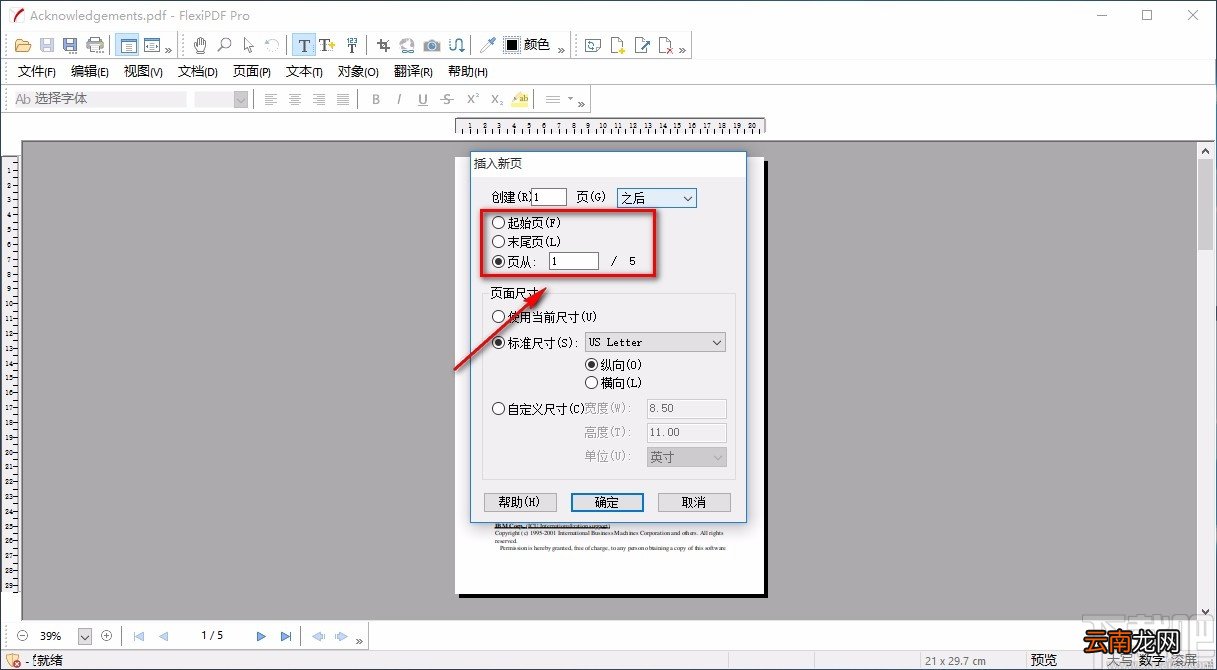The image size is (1217, 670).
Task: Click the vertical scrollbar thumb
Action: point(1206,204)
